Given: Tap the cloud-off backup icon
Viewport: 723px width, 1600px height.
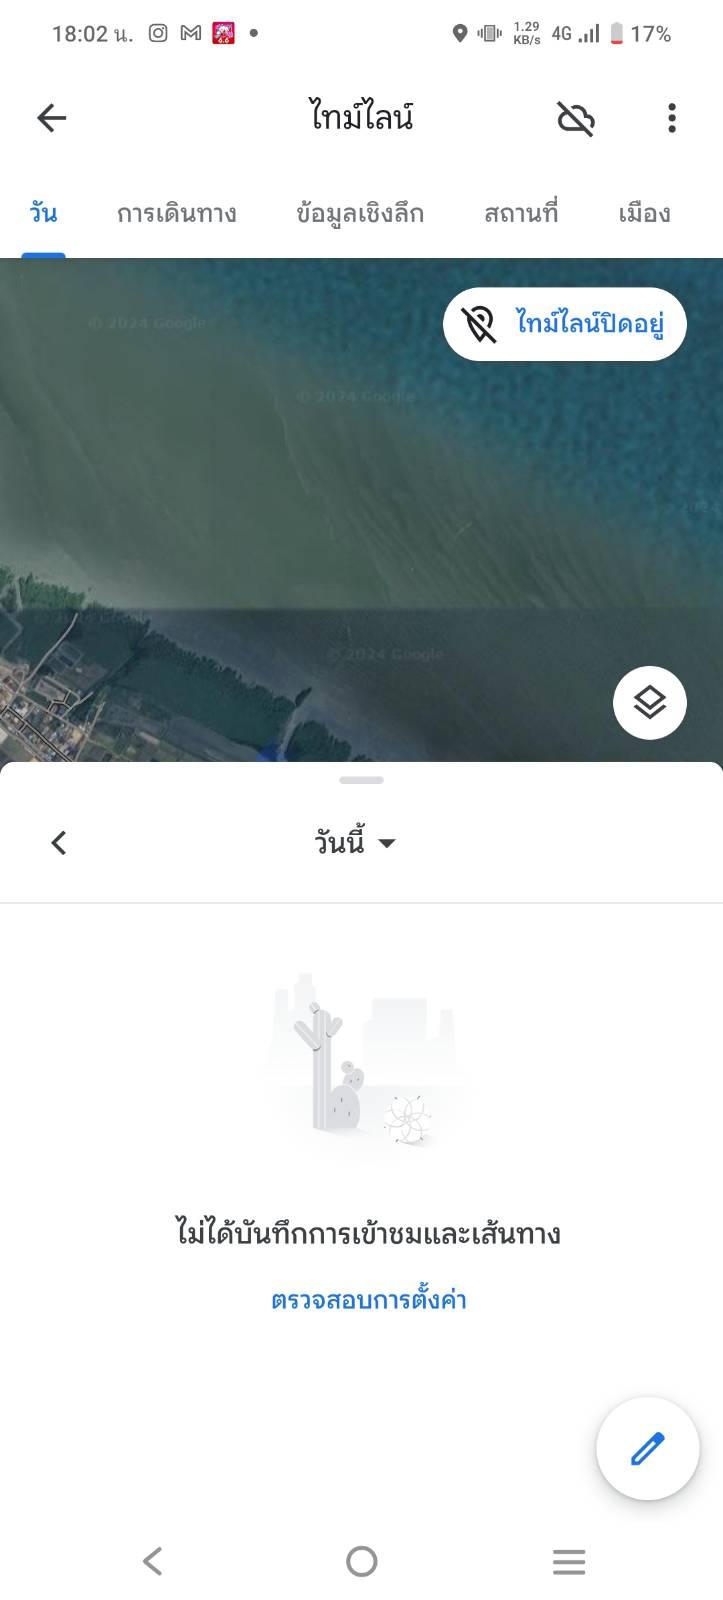Looking at the screenshot, I should (576, 118).
